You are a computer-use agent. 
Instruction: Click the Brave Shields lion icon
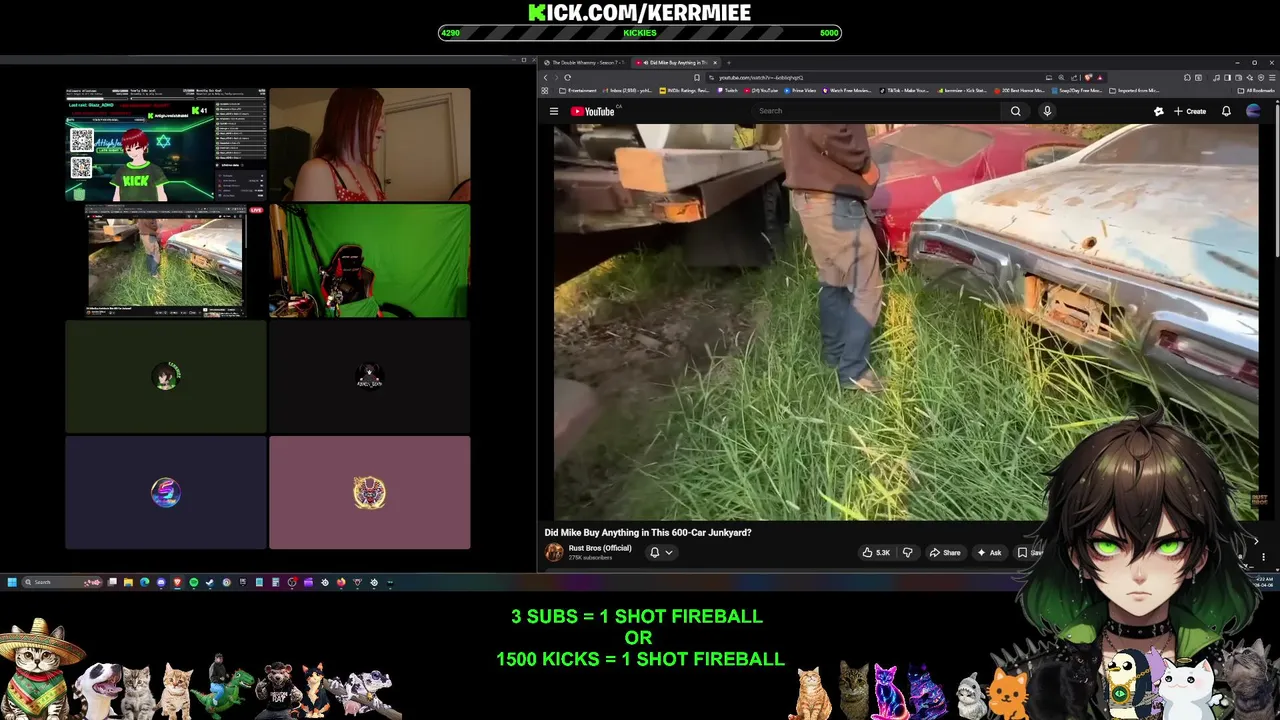[1088, 77]
